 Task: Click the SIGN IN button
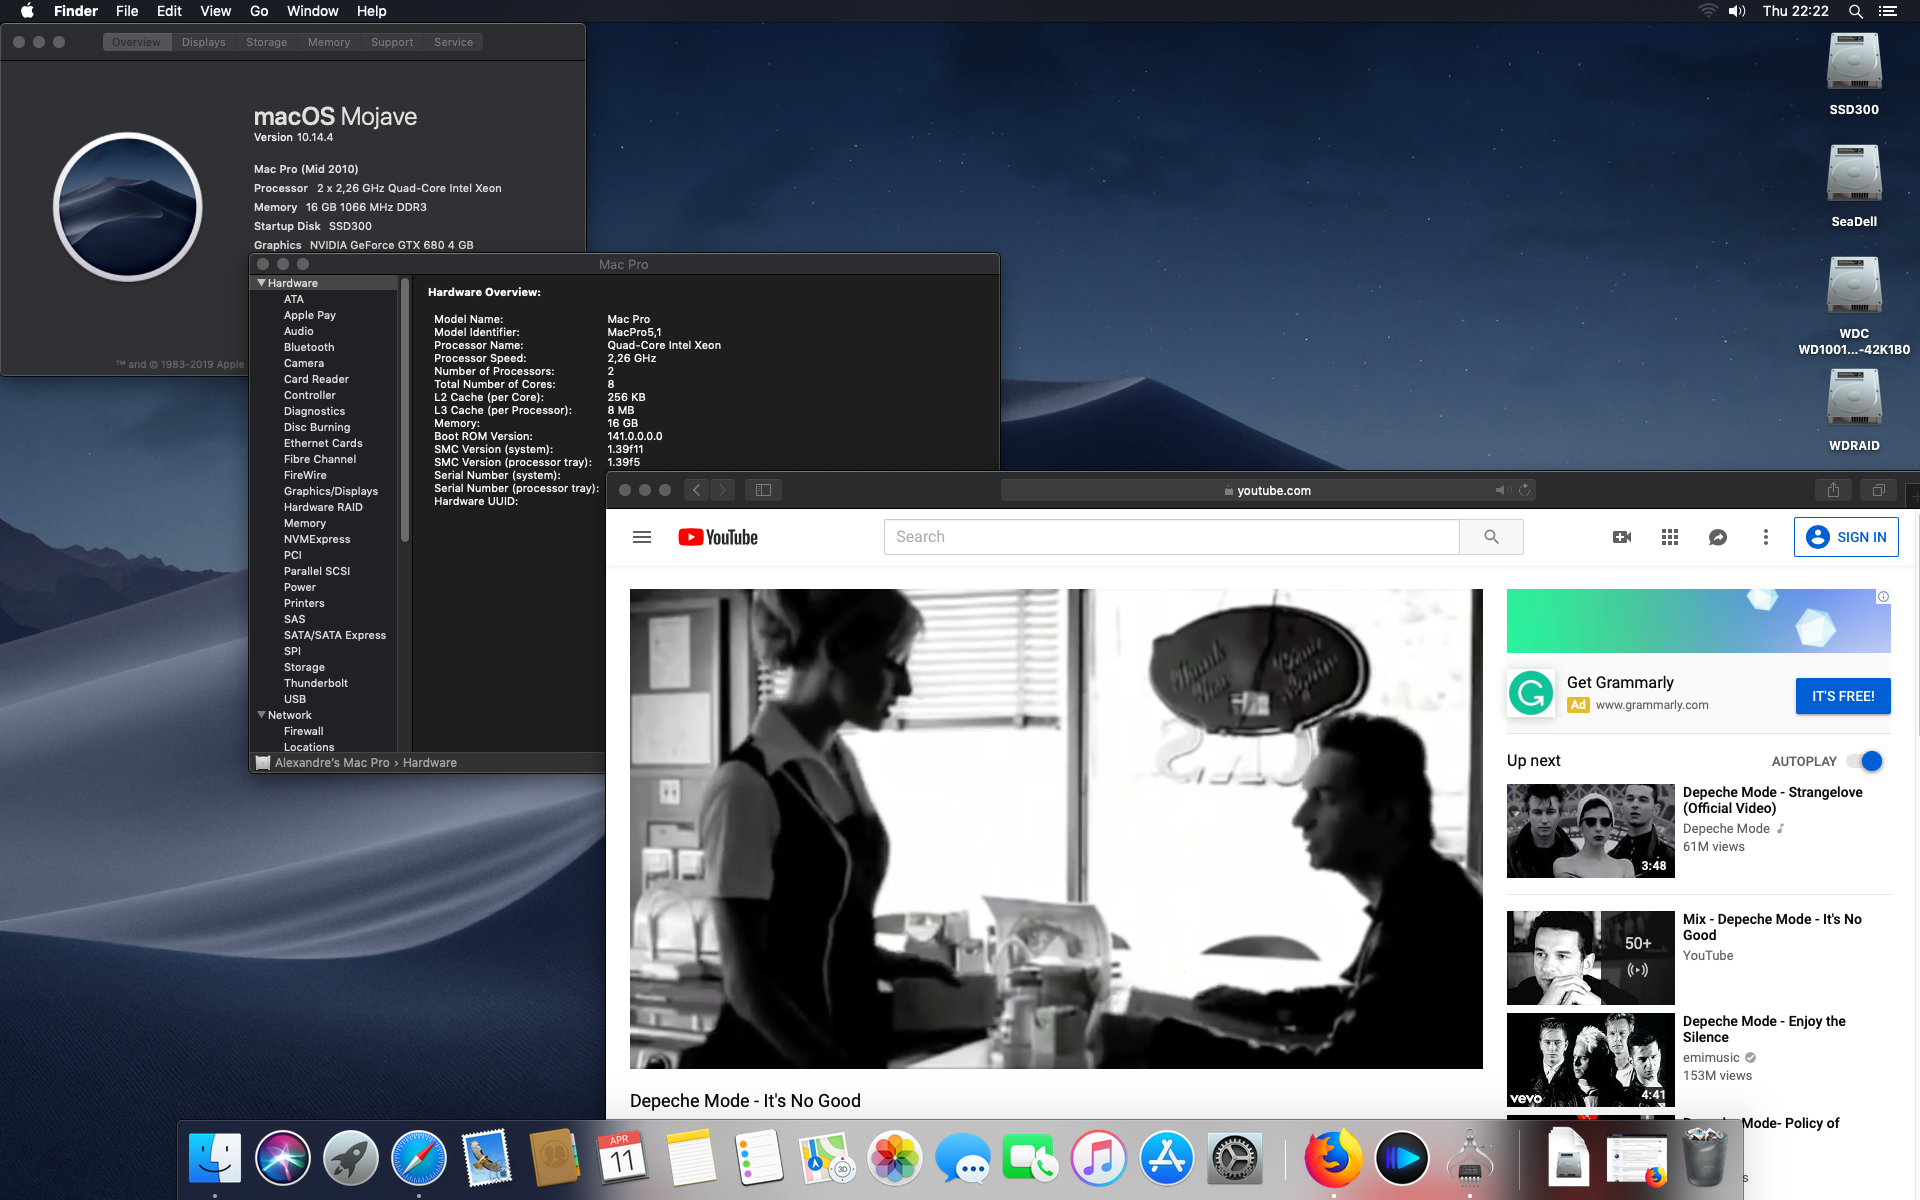(x=1846, y=537)
